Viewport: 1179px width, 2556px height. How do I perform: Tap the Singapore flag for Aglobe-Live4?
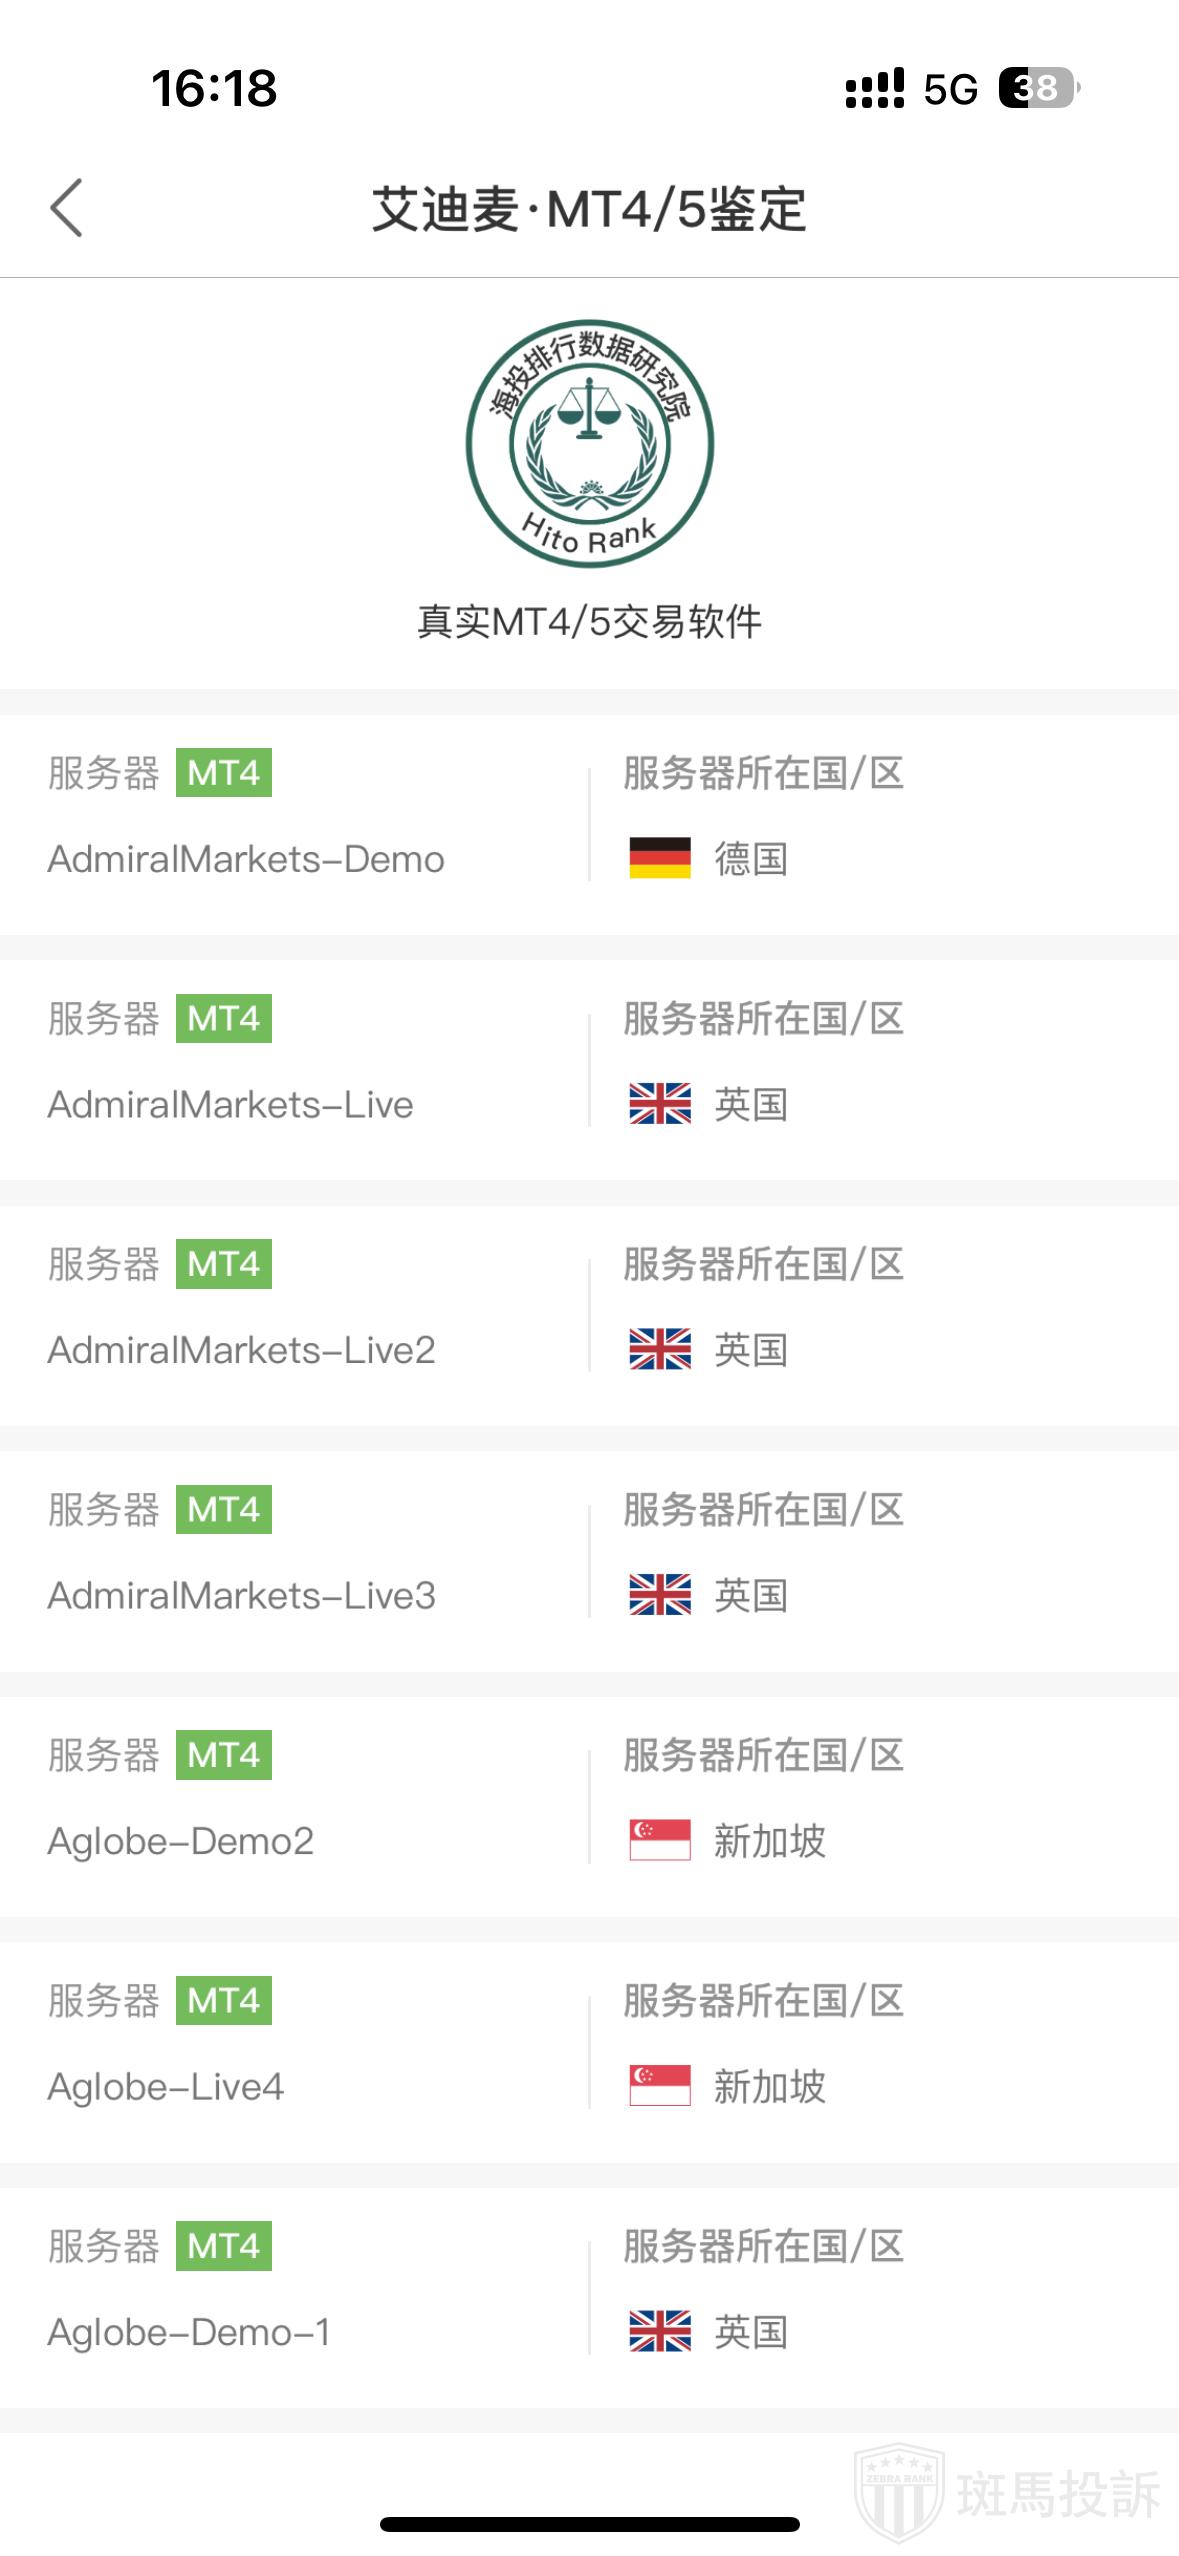tap(660, 2086)
